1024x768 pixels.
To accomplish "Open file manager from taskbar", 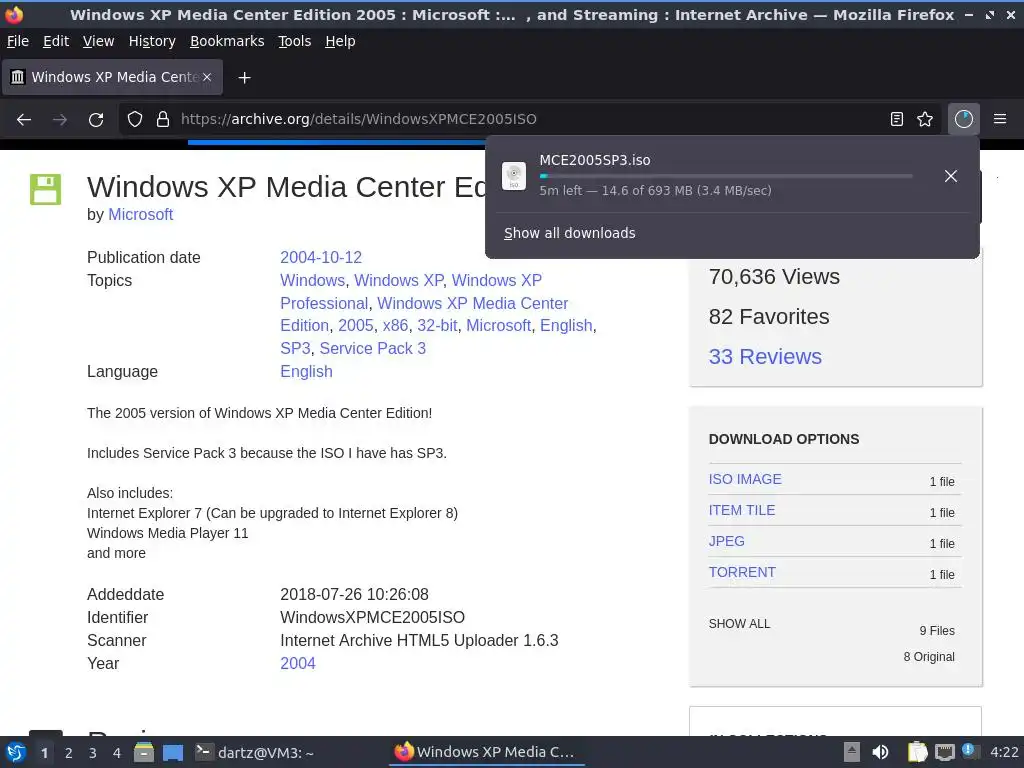I will click(x=144, y=752).
